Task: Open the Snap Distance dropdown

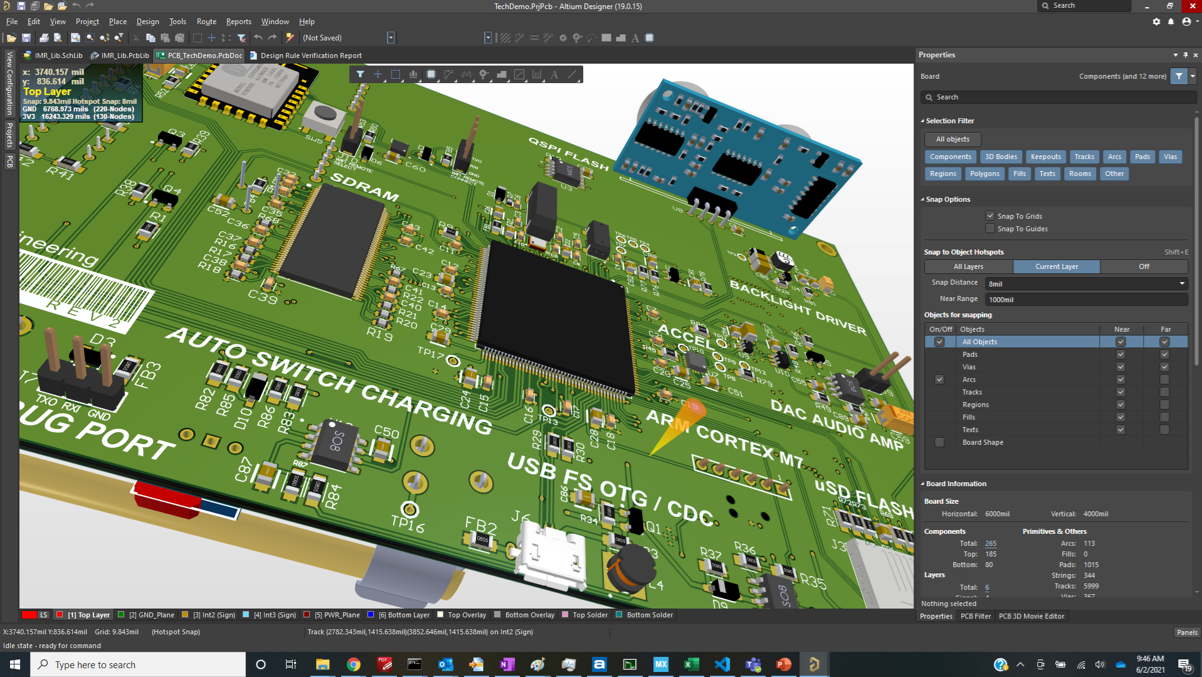Action: tap(1181, 284)
